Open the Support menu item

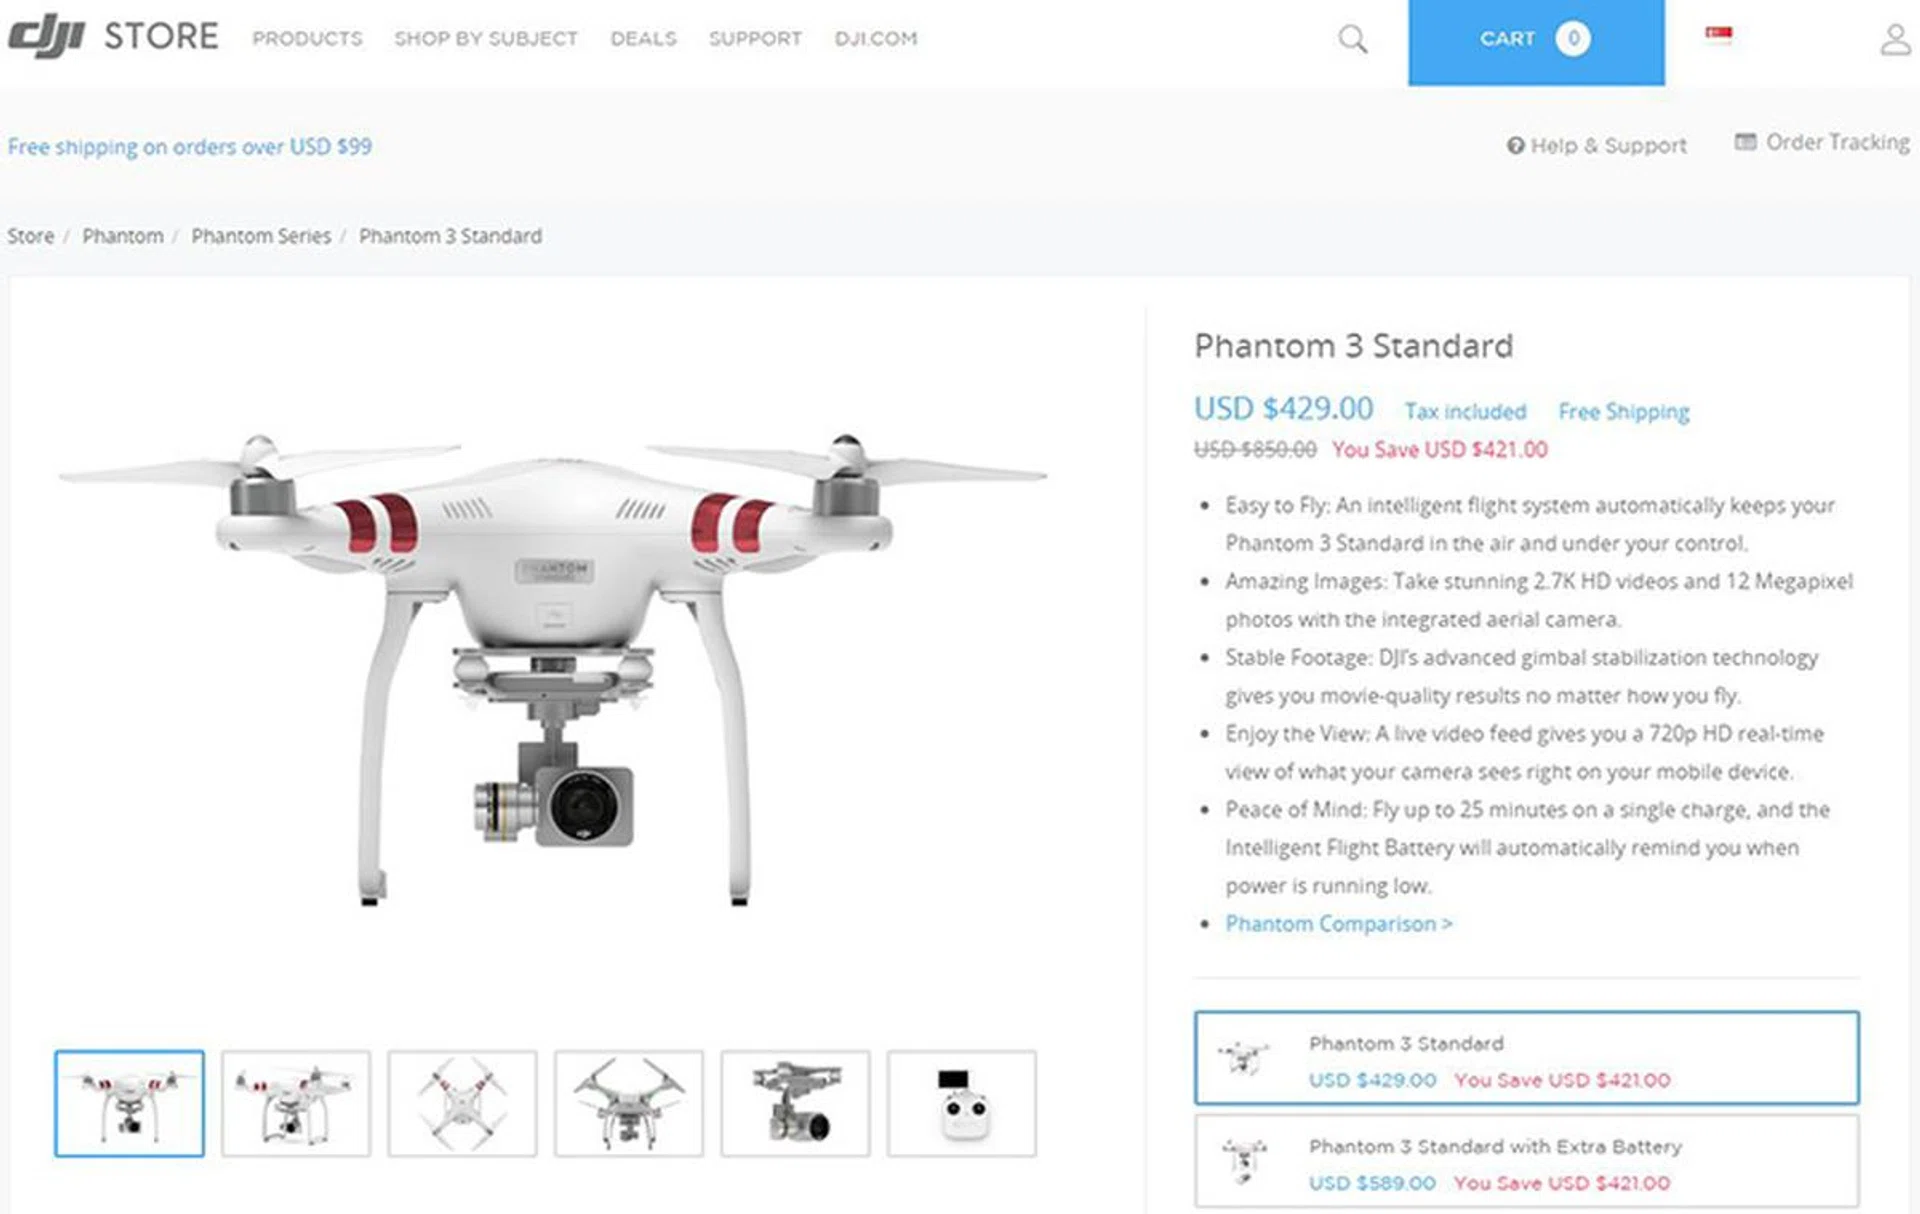(755, 39)
